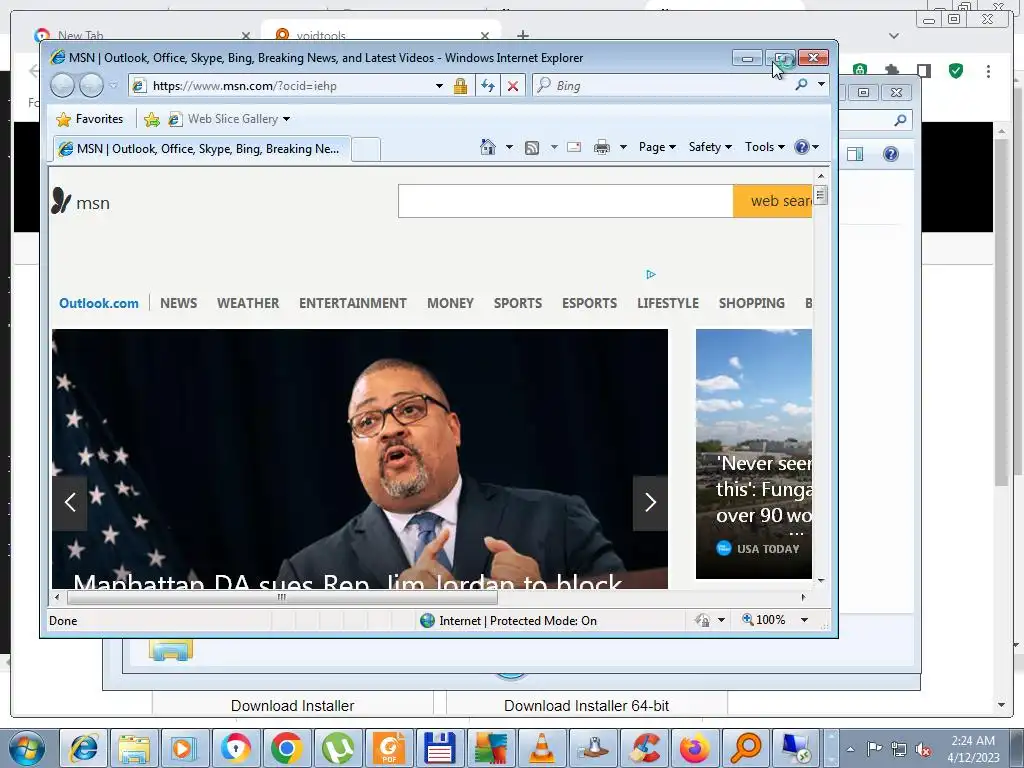The height and width of the screenshot is (768, 1024).
Task: Open uTorrent from the taskbar
Action: point(338,748)
